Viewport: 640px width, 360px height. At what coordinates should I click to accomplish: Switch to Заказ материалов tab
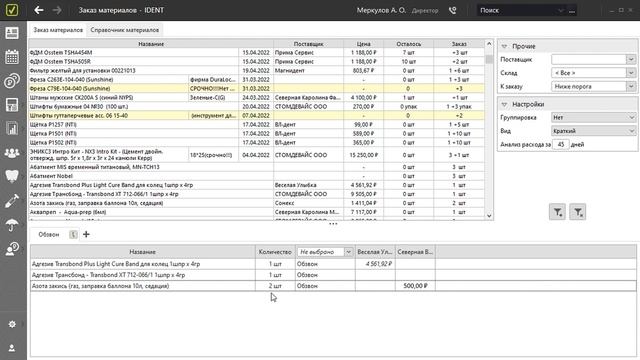(x=58, y=30)
